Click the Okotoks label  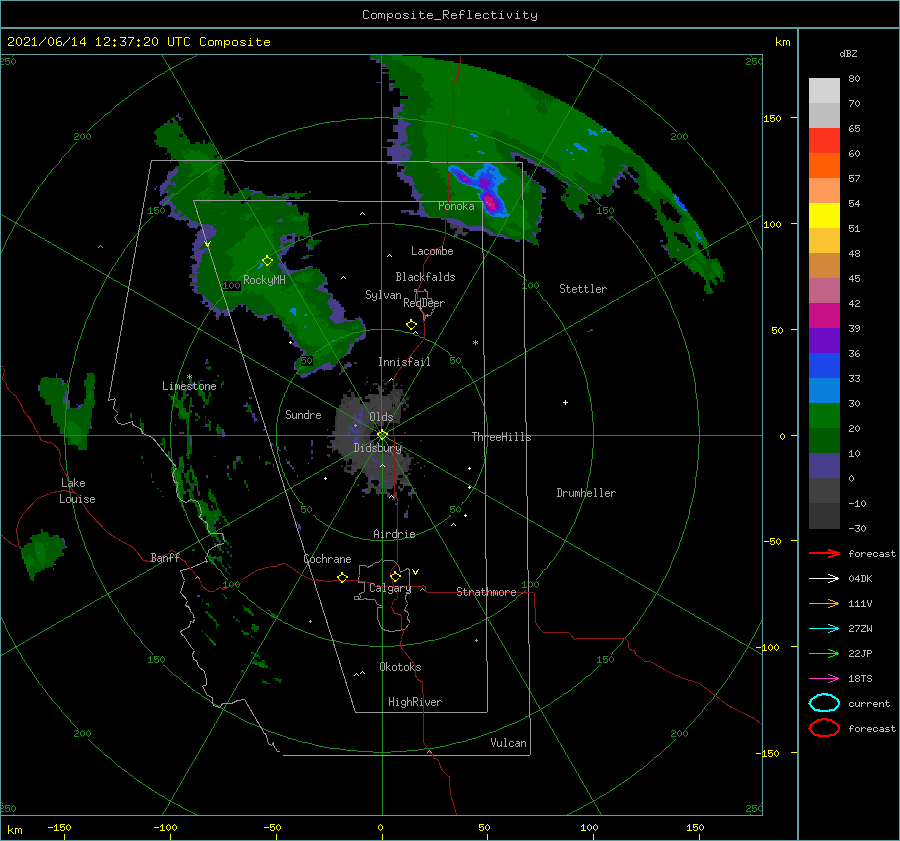[401, 667]
